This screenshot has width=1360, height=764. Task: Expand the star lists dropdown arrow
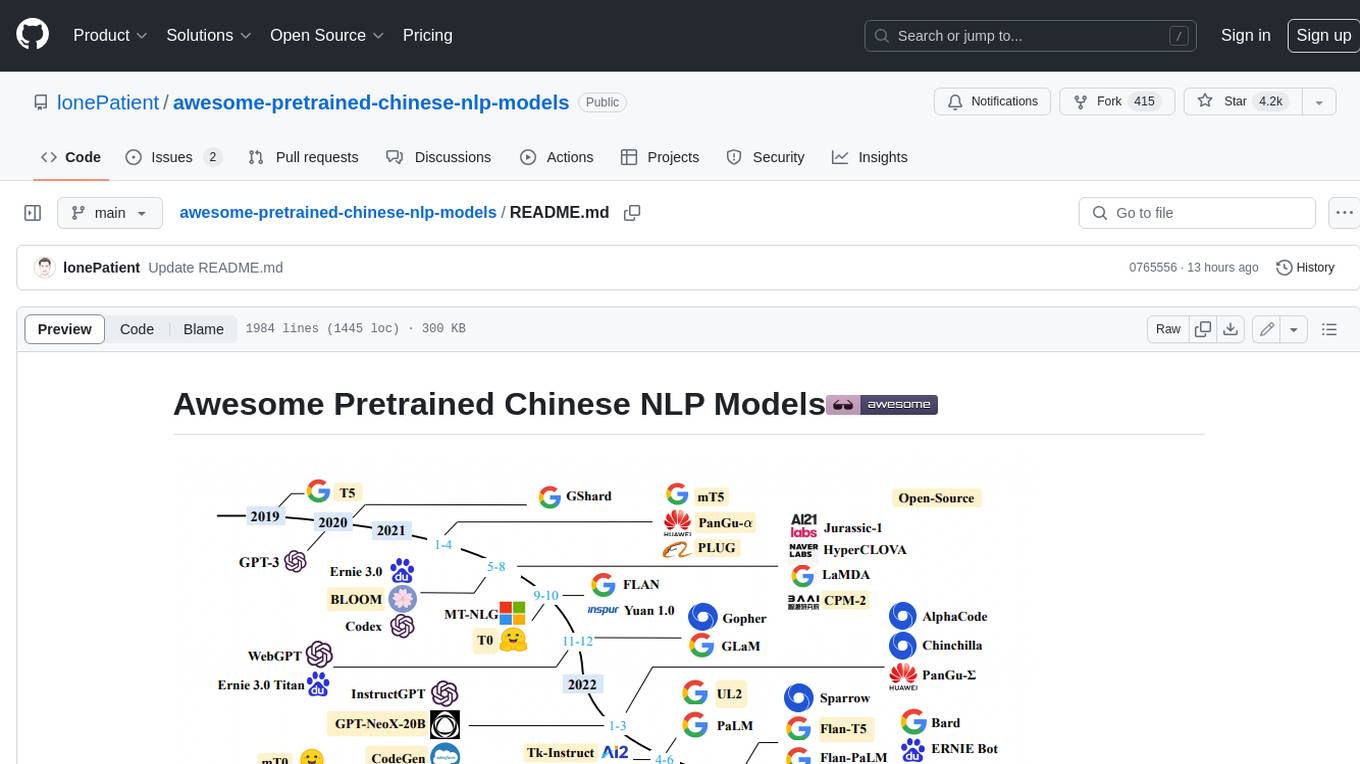1318,102
